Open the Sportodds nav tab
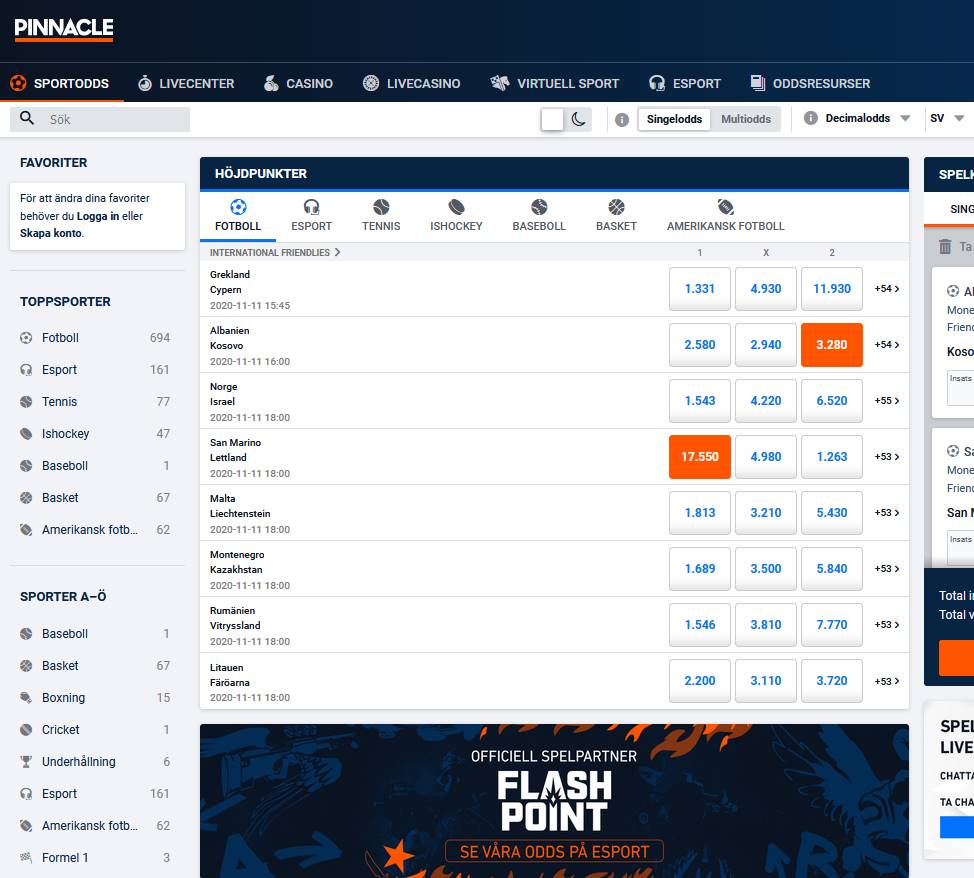974x878 pixels. 61,83
